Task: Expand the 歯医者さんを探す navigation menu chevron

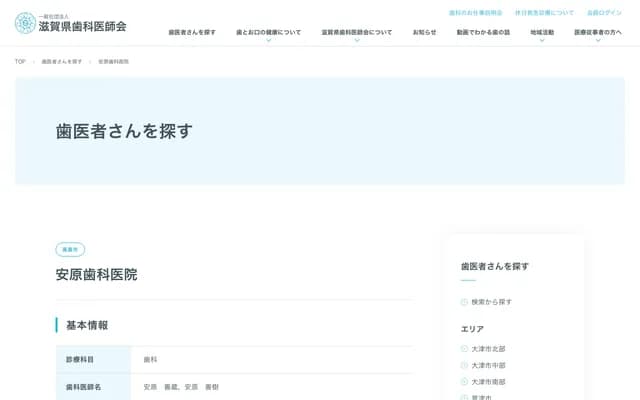Action: coord(192,41)
